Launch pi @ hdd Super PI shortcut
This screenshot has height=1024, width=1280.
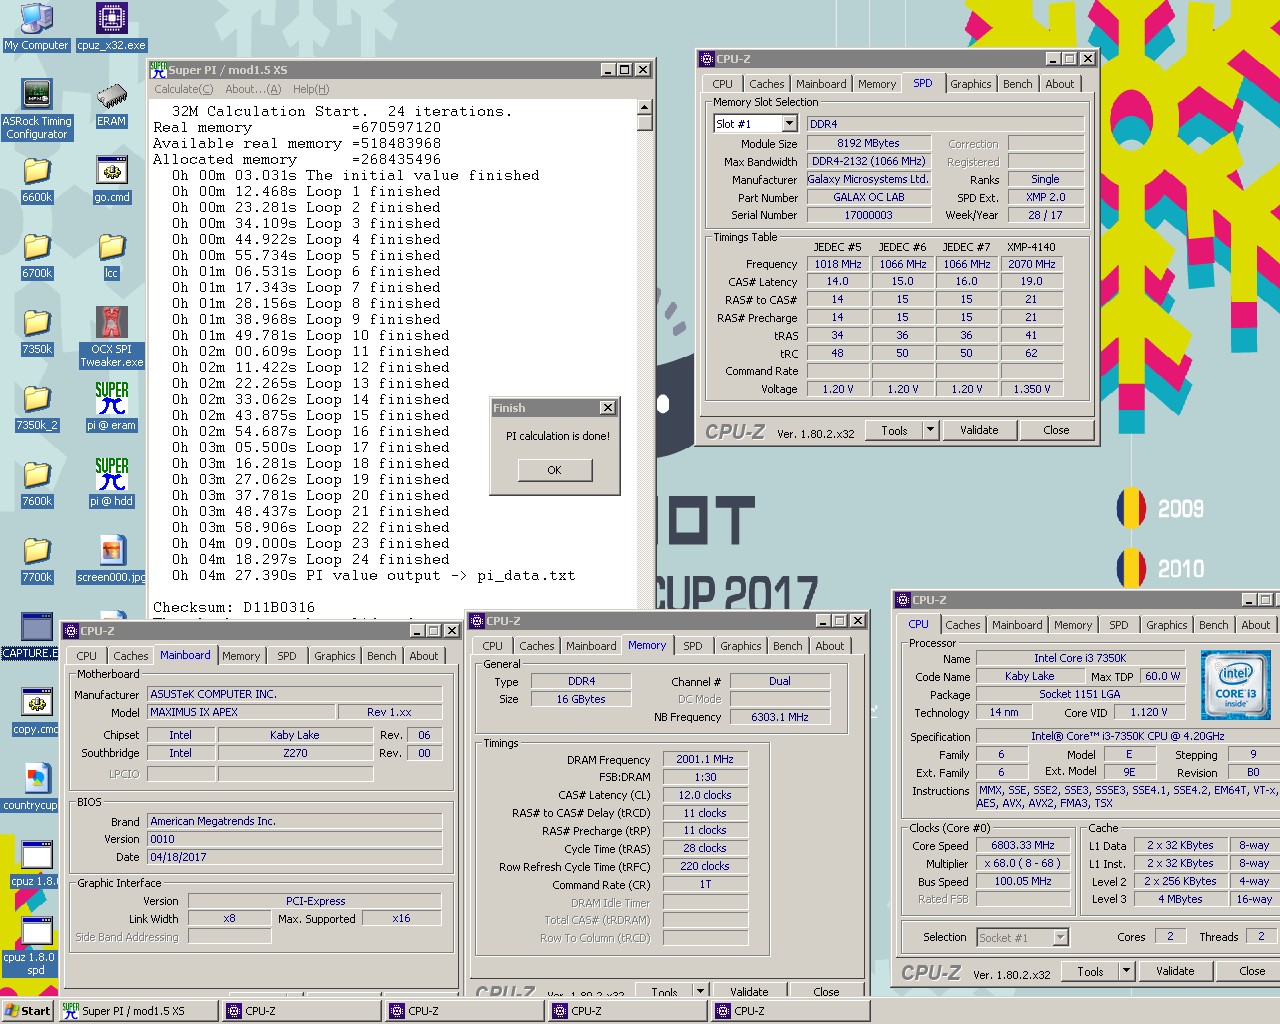pyautogui.click(x=111, y=482)
